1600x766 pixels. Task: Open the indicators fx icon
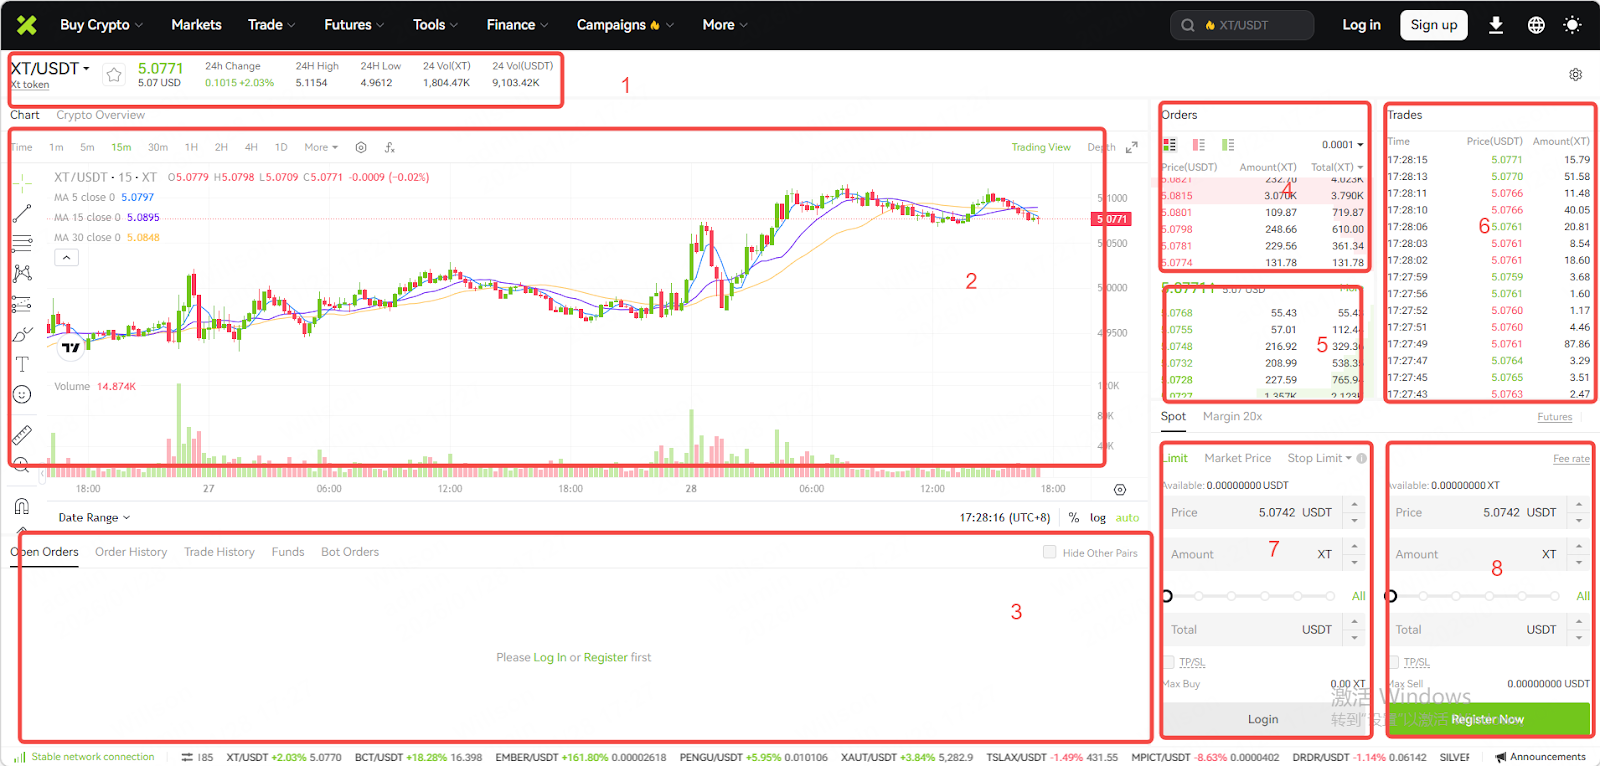pos(390,147)
